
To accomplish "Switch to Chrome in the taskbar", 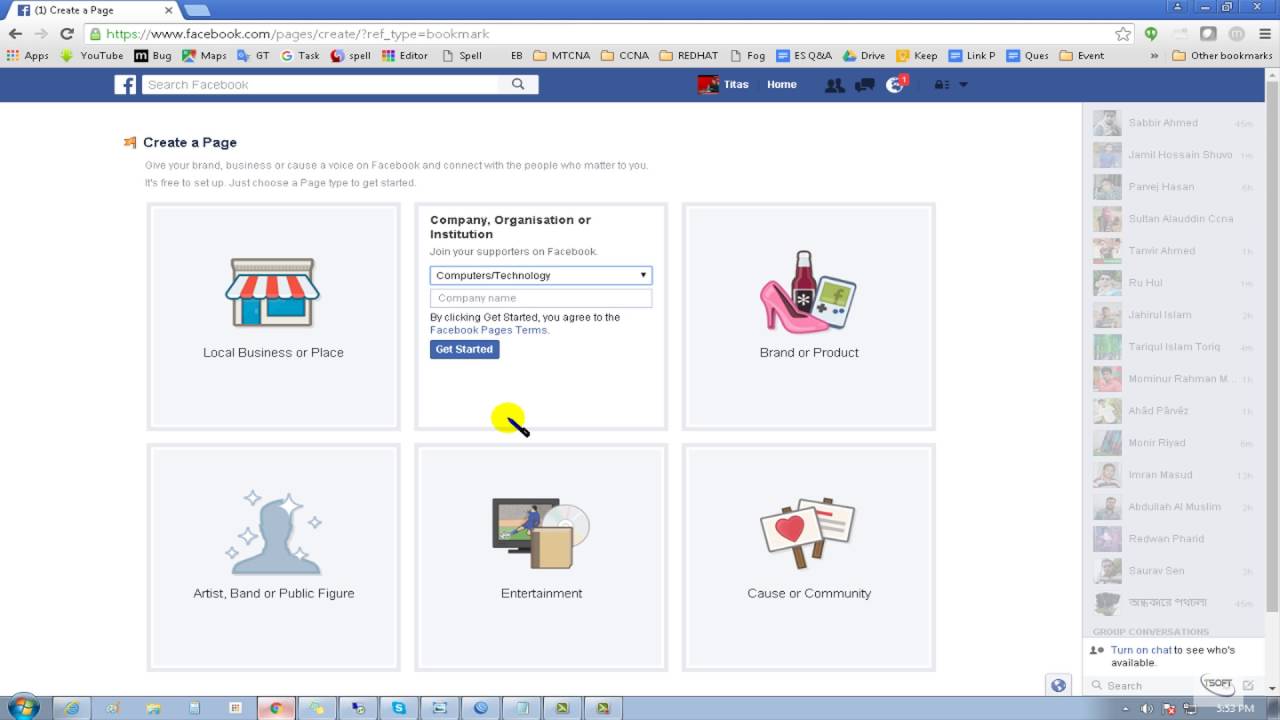I will 276,708.
